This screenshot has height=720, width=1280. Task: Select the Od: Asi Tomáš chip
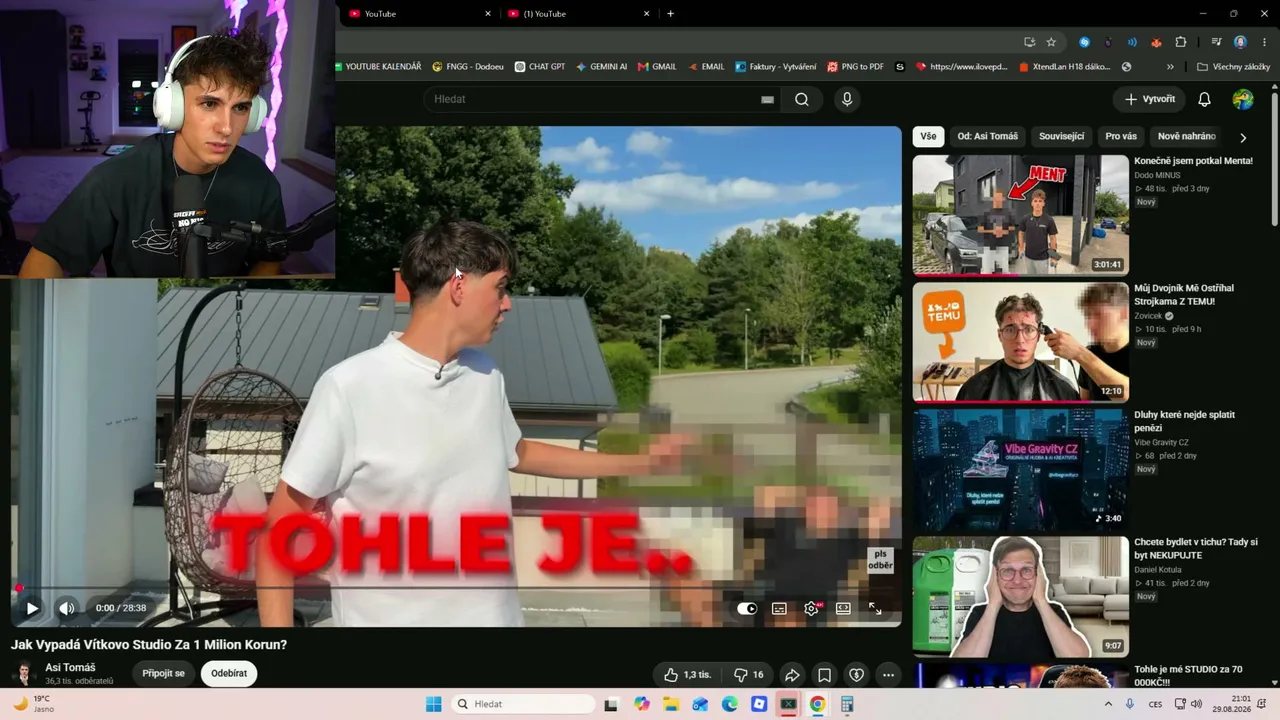987,136
